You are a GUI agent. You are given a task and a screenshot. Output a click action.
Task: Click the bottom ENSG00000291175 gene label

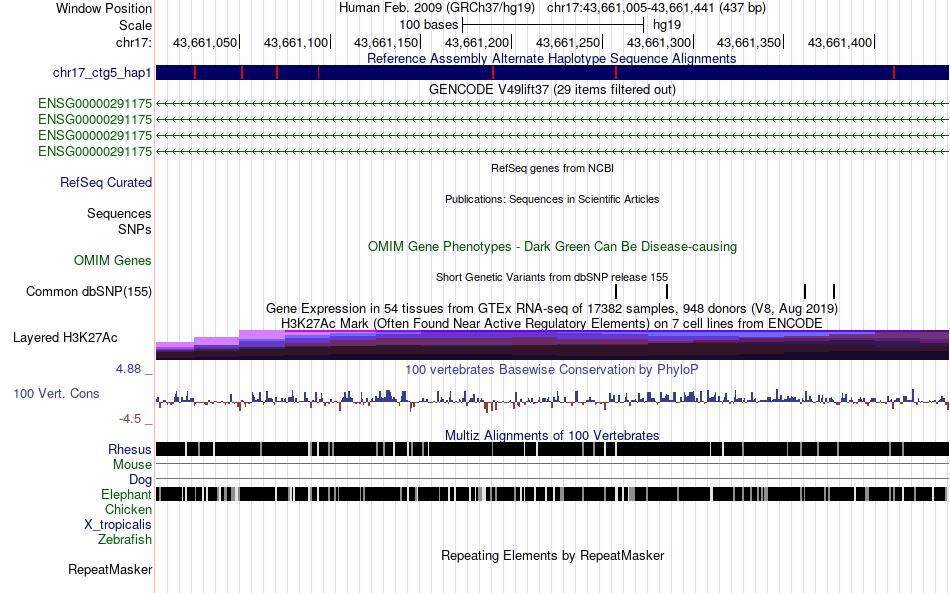pyautogui.click(x=95, y=151)
